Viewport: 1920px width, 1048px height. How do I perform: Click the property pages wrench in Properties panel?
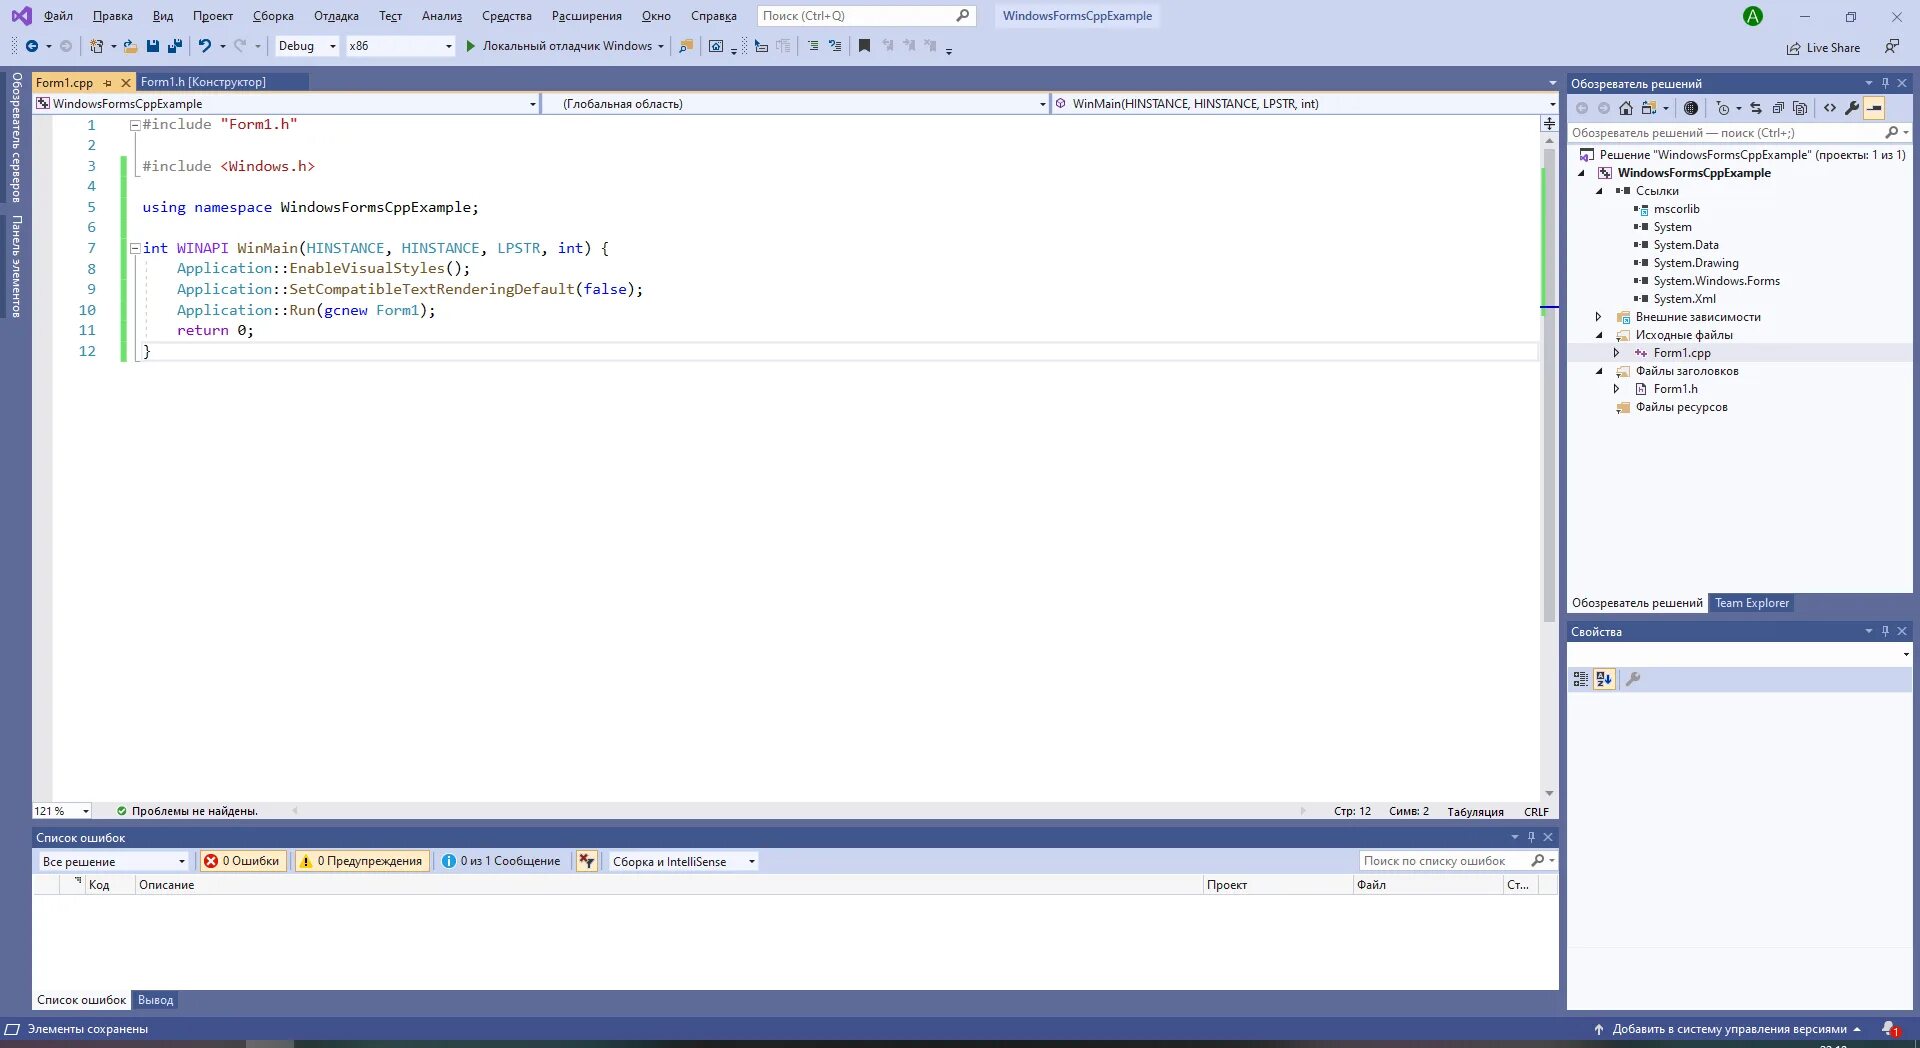point(1633,679)
